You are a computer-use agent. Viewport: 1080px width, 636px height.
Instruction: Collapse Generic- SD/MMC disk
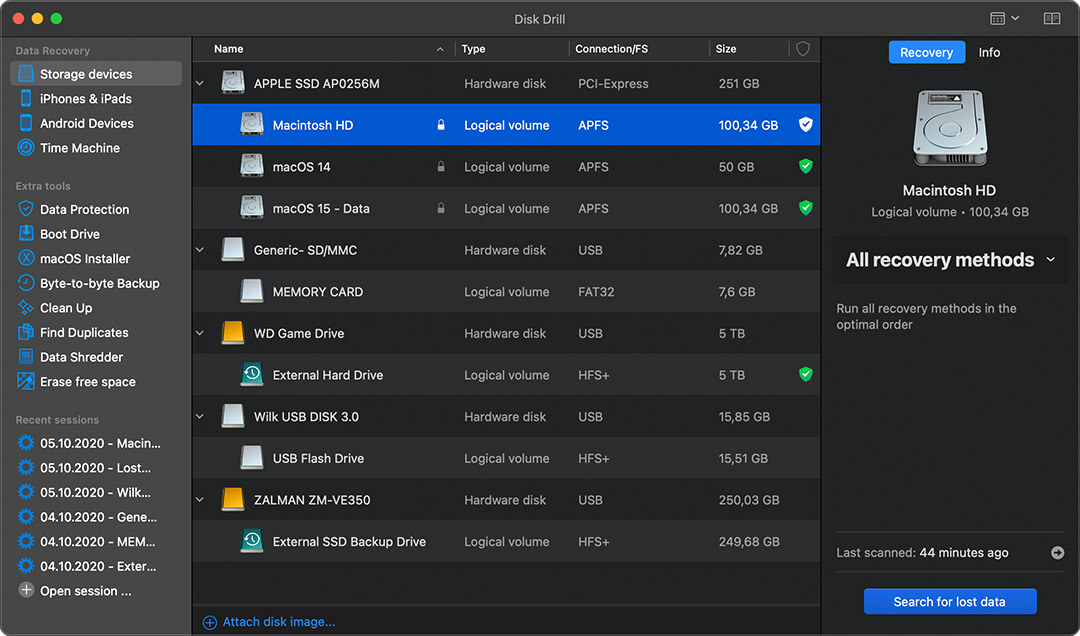pos(200,249)
